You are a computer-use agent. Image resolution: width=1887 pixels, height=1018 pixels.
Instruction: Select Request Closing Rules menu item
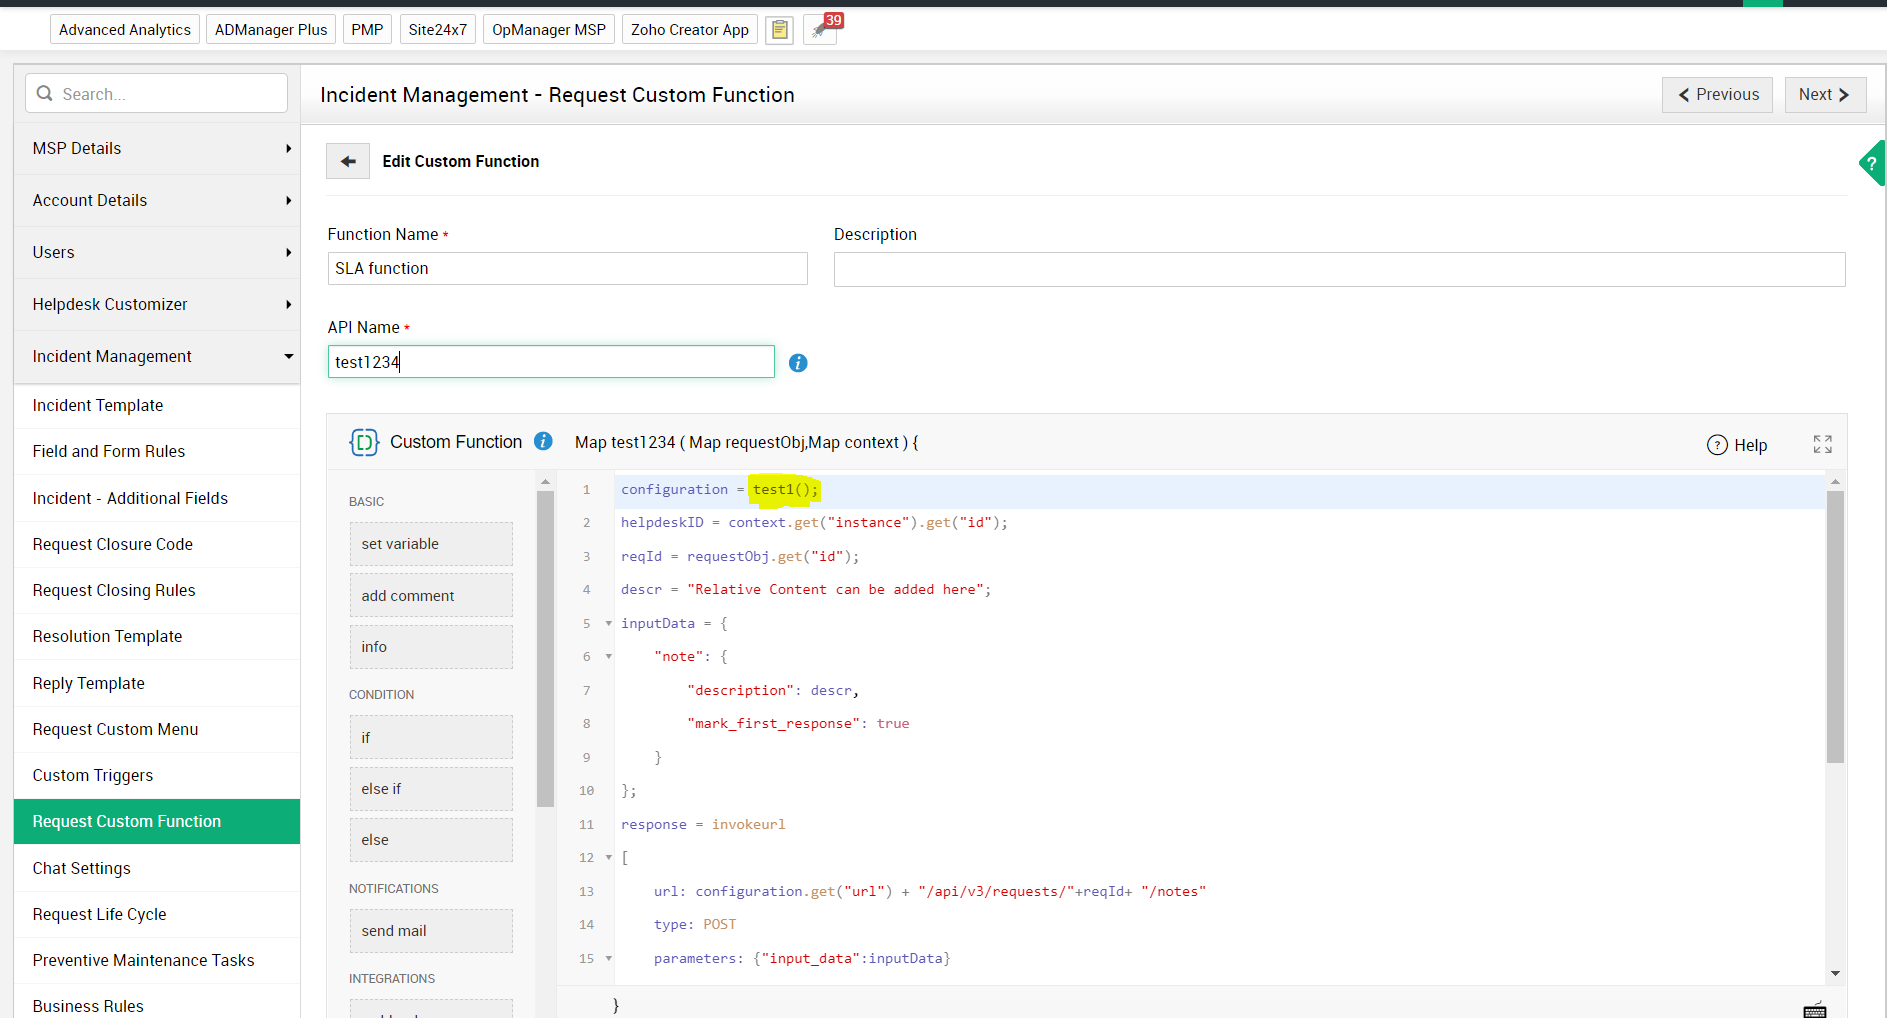114,590
